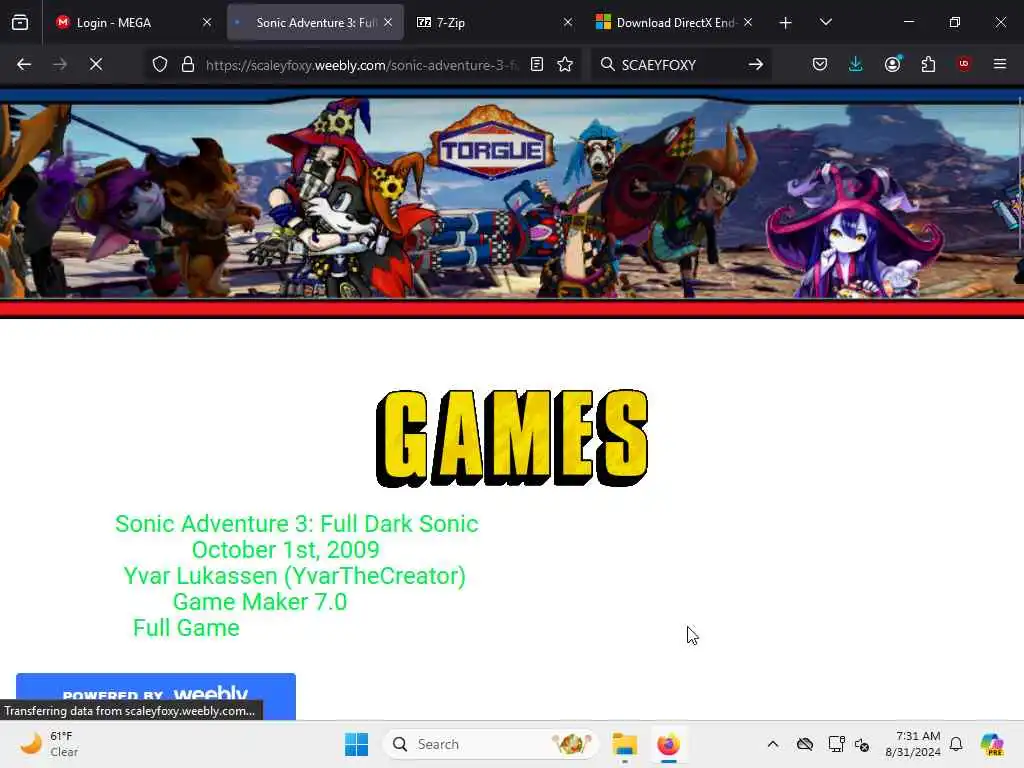The image size is (1024, 768).
Task: Click the taskbar Search box
Action: pos(490,744)
